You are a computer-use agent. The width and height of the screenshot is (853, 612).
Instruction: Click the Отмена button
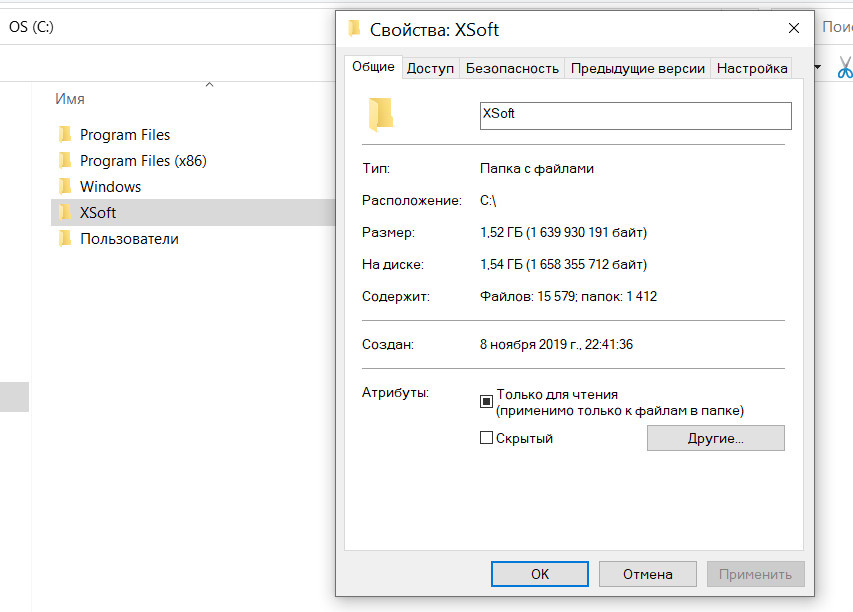tap(647, 574)
